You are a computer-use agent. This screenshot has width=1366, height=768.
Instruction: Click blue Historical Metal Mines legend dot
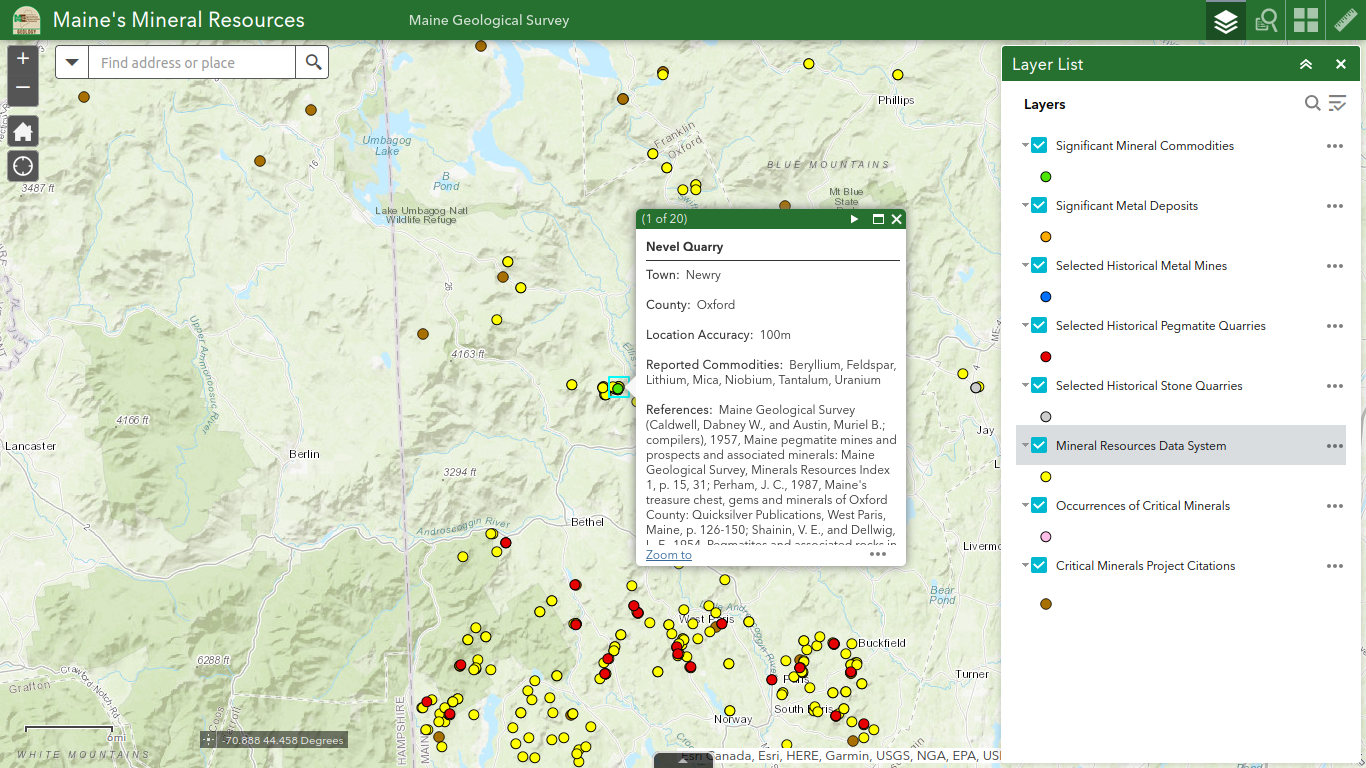(x=1046, y=297)
